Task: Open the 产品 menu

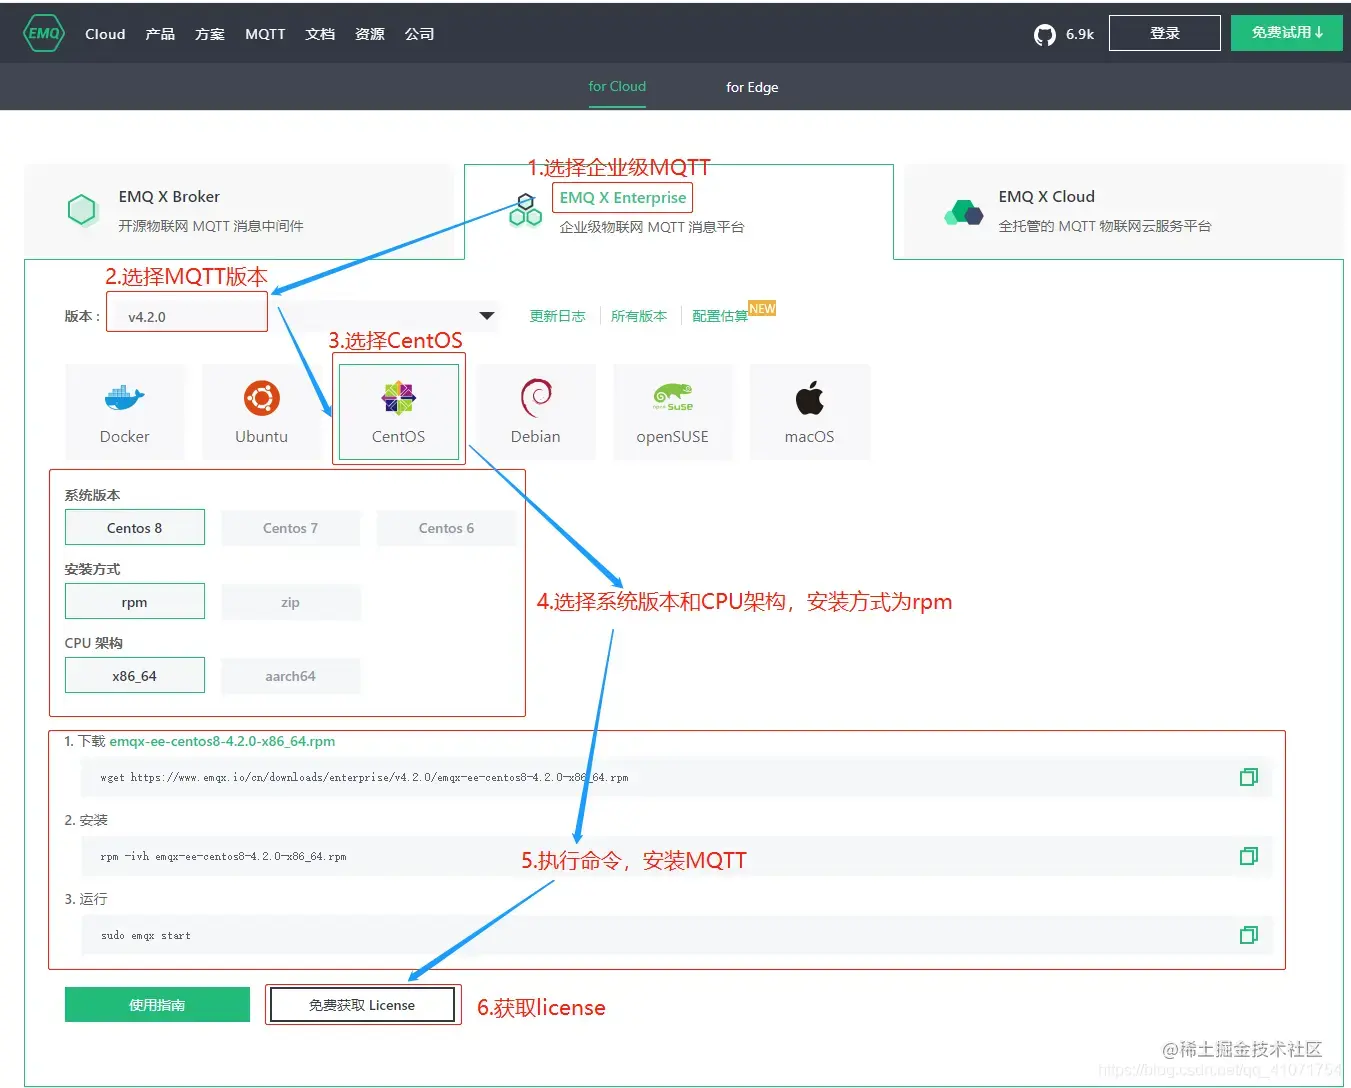Action: point(160,34)
